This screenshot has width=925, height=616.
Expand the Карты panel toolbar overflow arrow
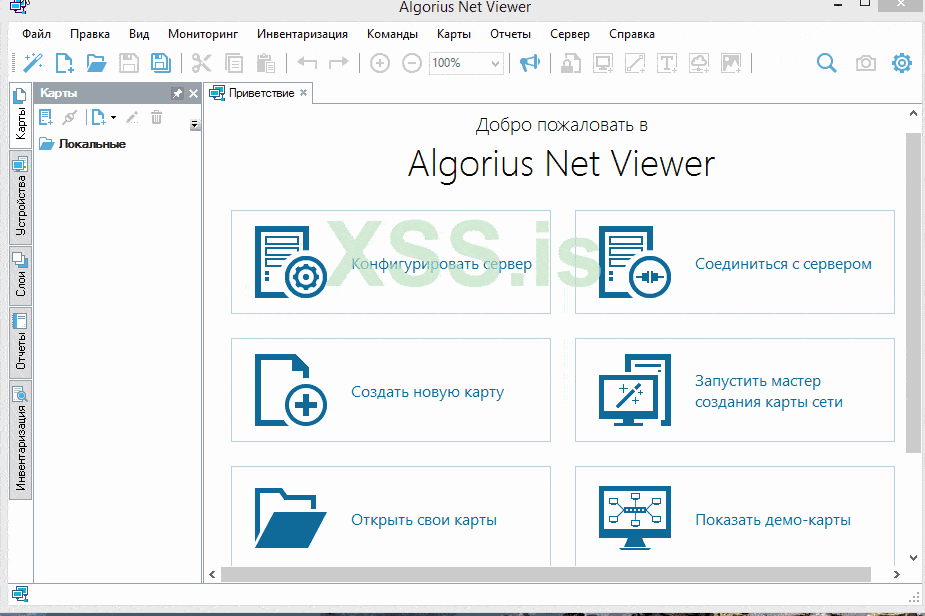coord(195,125)
